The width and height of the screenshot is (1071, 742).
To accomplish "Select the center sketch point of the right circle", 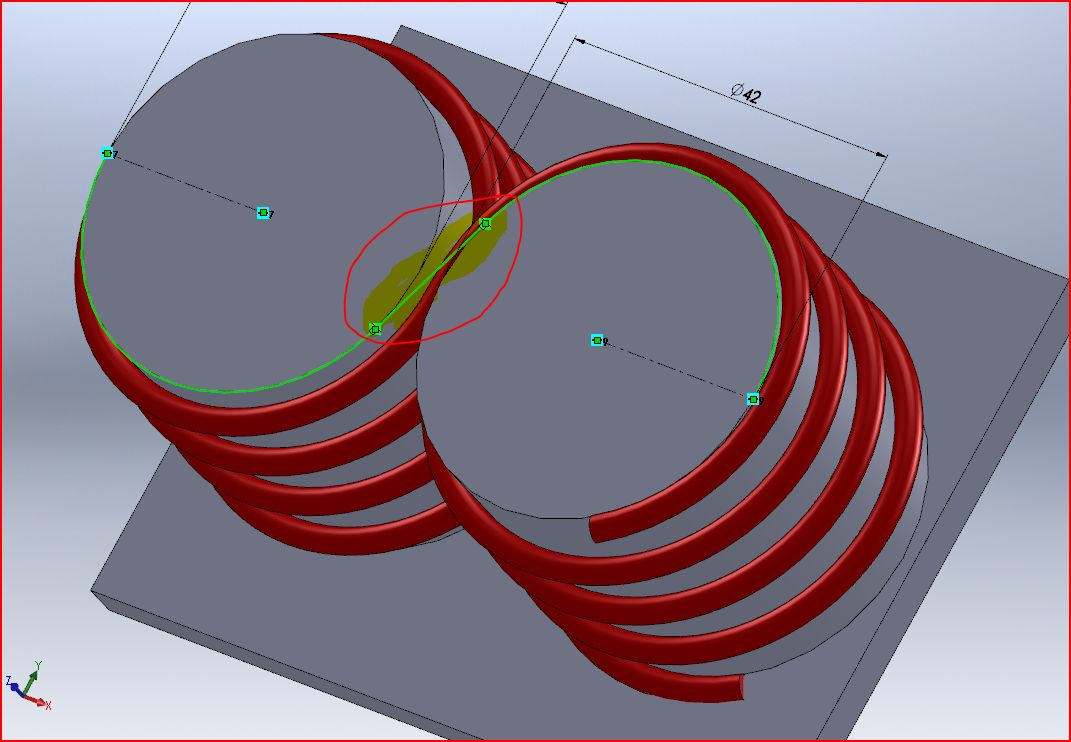I will point(597,340).
